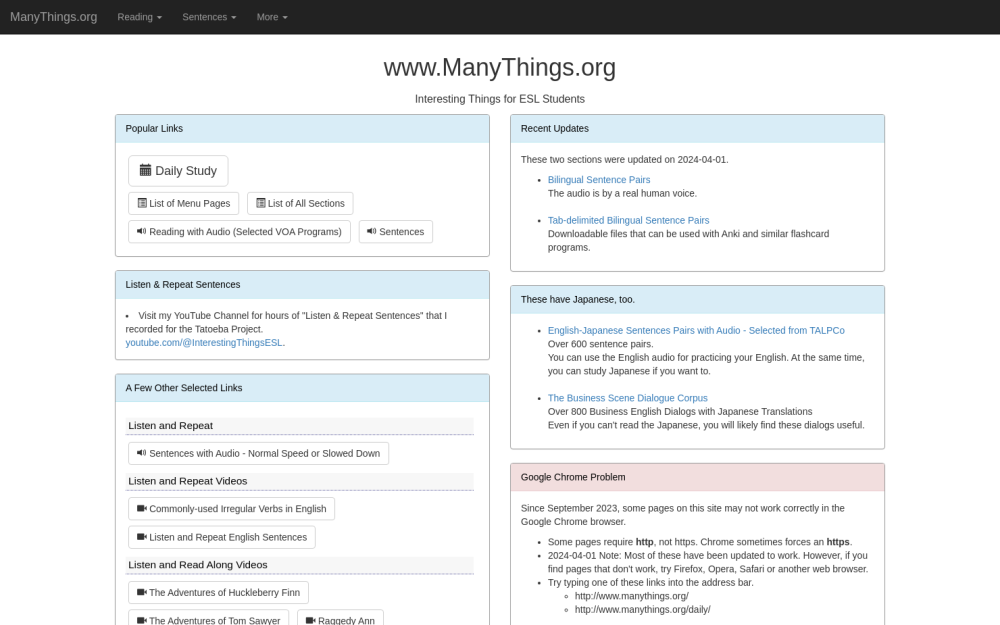Click The Adventures of Tom Sawyer button
Screen dimensions: 1000x625
(x=208, y=620)
